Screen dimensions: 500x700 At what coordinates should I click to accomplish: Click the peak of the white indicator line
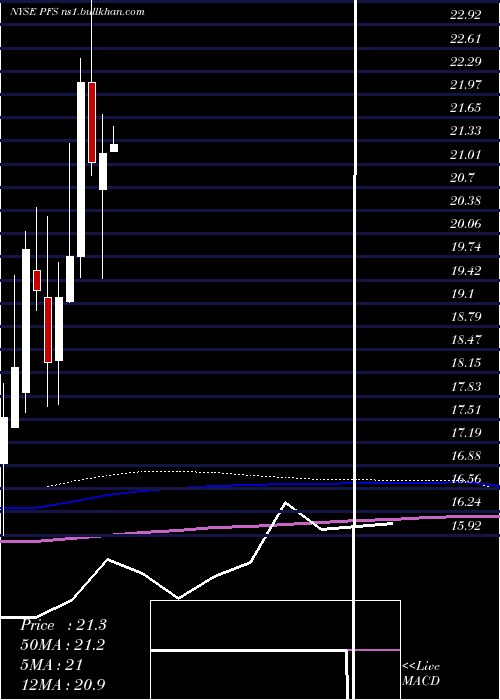click(285, 503)
